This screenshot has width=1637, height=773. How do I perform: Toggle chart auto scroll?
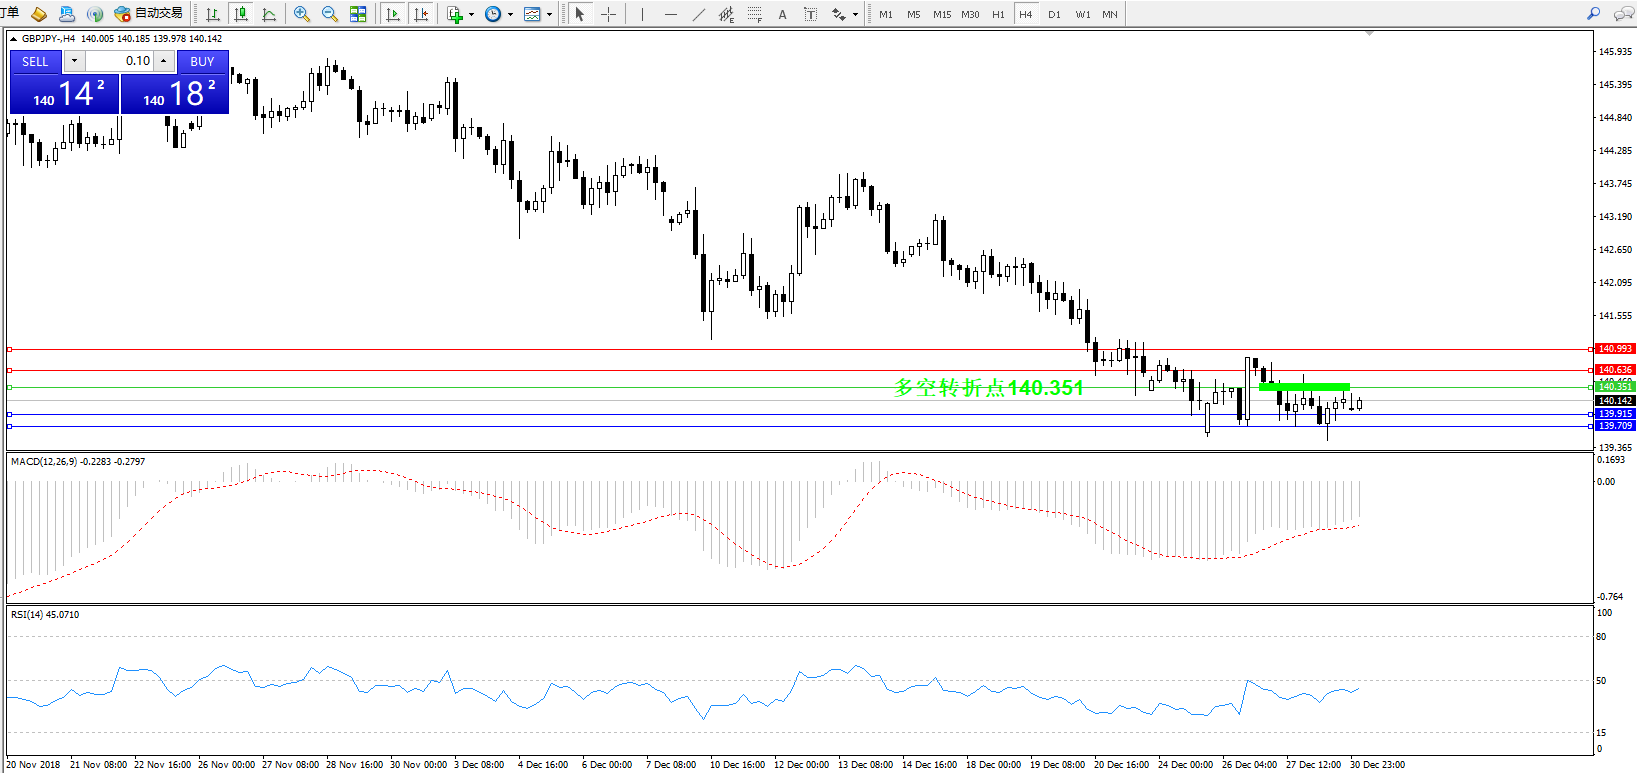pyautogui.click(x=393, y=14)
